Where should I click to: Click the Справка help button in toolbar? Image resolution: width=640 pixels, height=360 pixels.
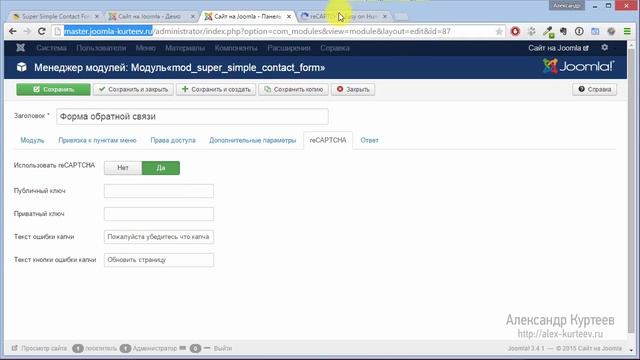[x=595, y=89]
